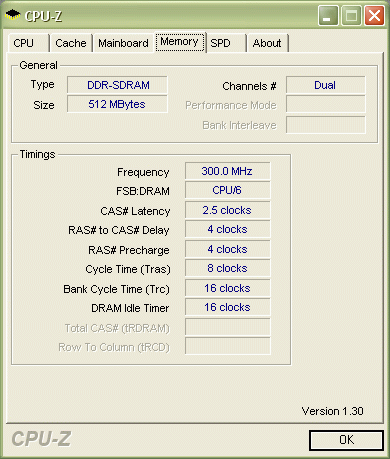Viewport: 390px width, 459px height.
Task: Click the RAS# to CAS# Delay value
Action: pyautogui.click(x=227, y=229)
